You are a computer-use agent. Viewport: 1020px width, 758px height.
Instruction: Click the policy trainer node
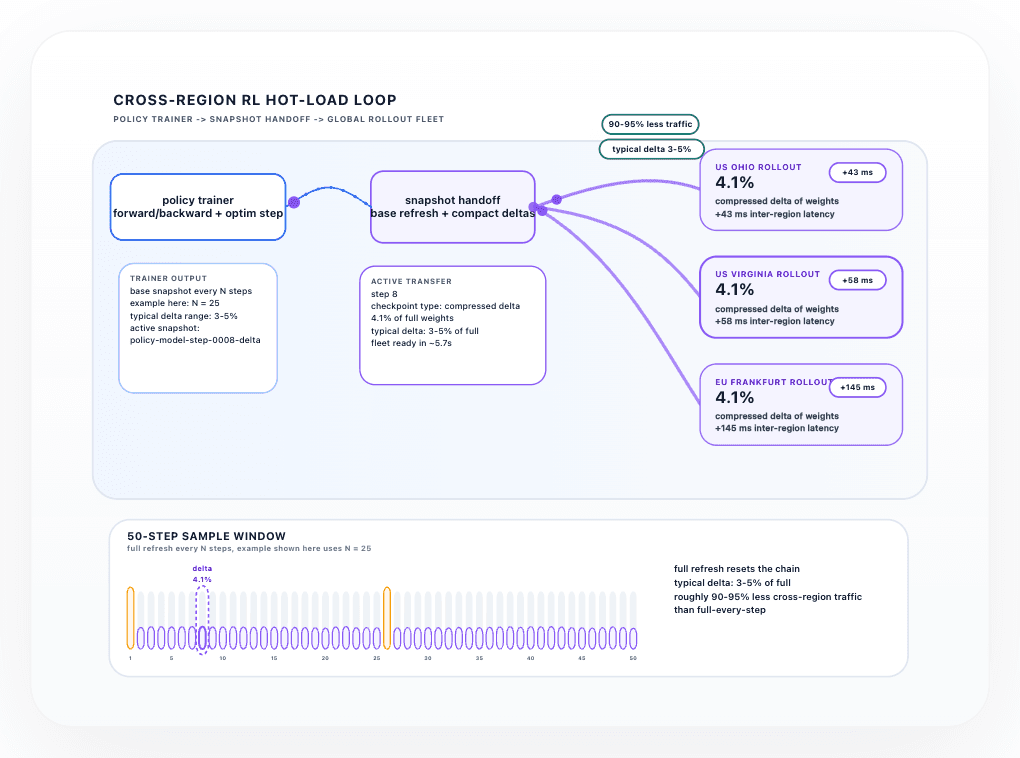click(x=198, y=207)
